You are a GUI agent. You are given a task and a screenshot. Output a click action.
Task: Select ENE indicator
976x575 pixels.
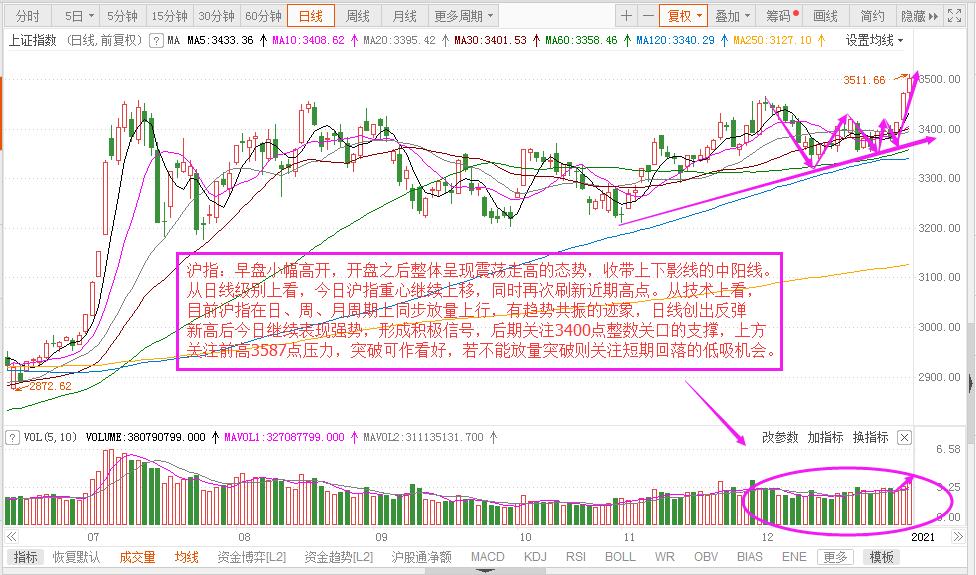[x=794, y=557]
